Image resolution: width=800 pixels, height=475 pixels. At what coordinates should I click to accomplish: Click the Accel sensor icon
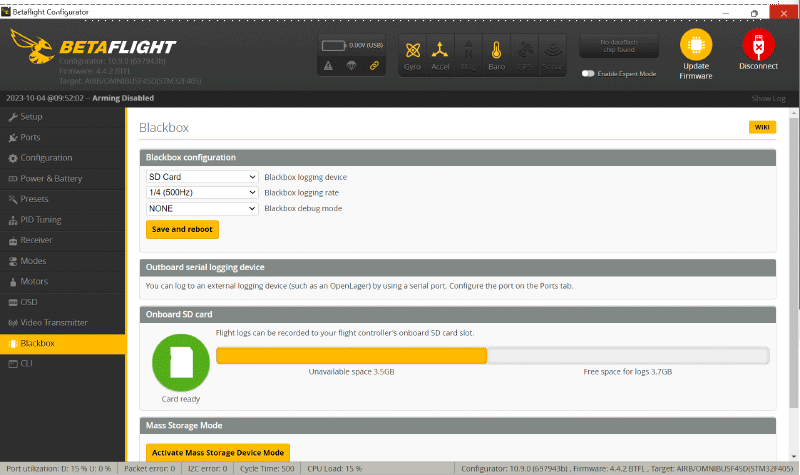click(440, 52)
